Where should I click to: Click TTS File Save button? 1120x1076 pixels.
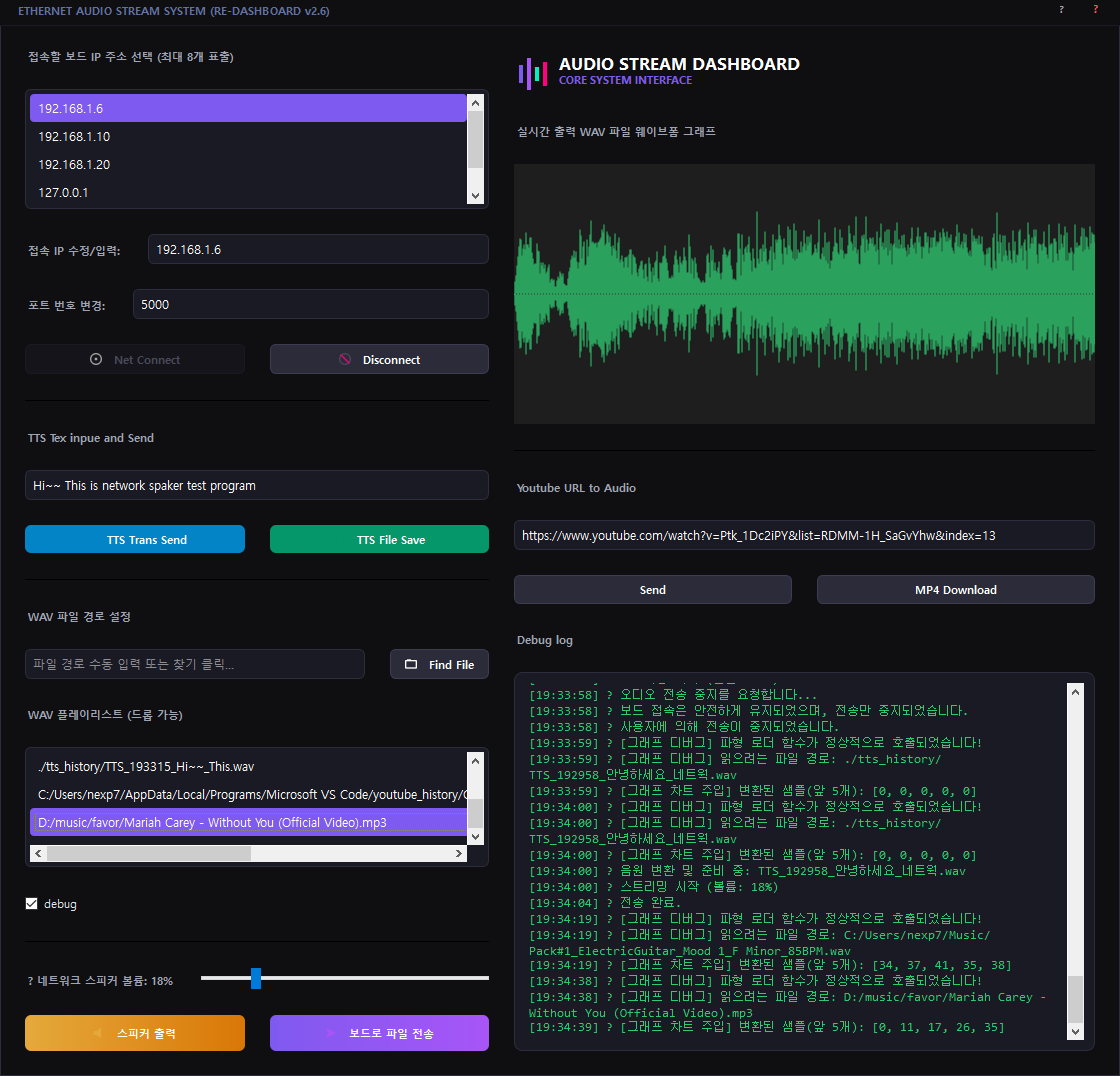pyautogui.click(x=379, y=539)
